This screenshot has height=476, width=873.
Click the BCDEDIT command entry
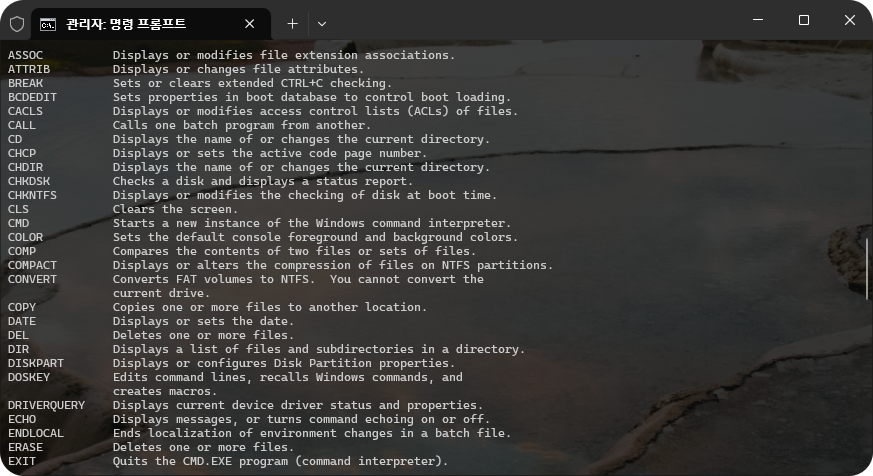(32, 97)
